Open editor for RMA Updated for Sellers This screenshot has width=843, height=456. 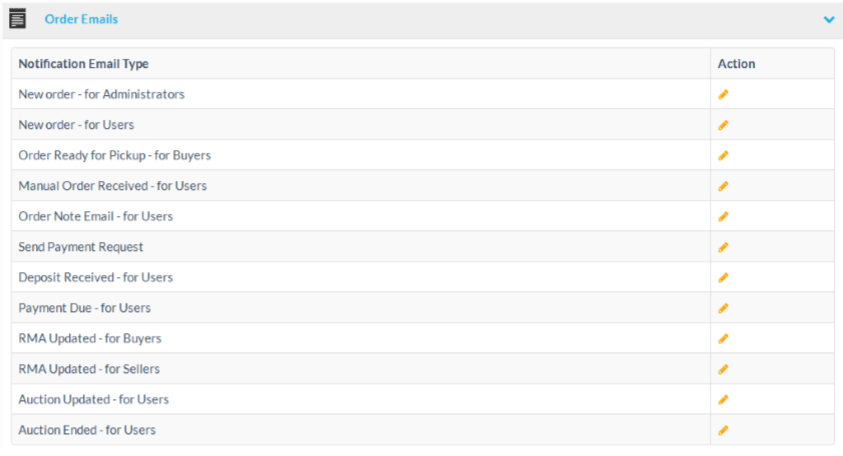click(x=723, y=369)
